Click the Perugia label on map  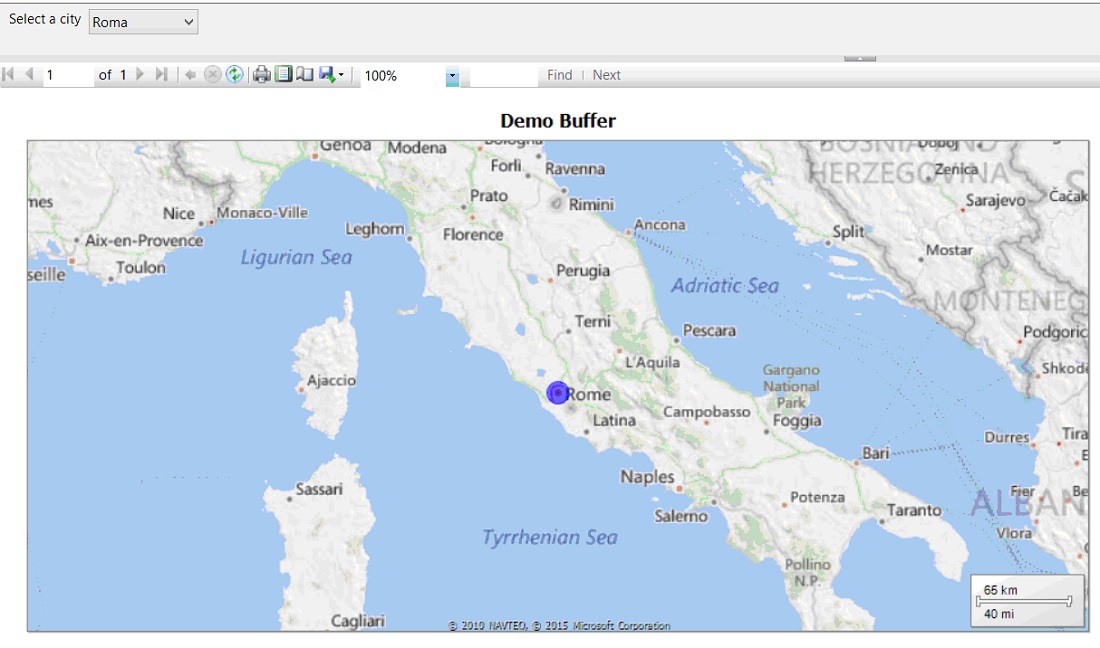point(583,271)
